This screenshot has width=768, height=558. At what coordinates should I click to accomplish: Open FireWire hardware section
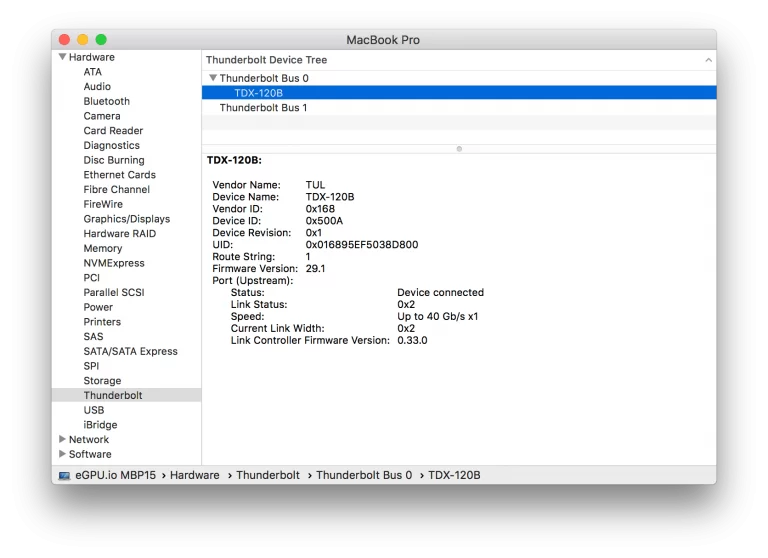coord(103,204)
